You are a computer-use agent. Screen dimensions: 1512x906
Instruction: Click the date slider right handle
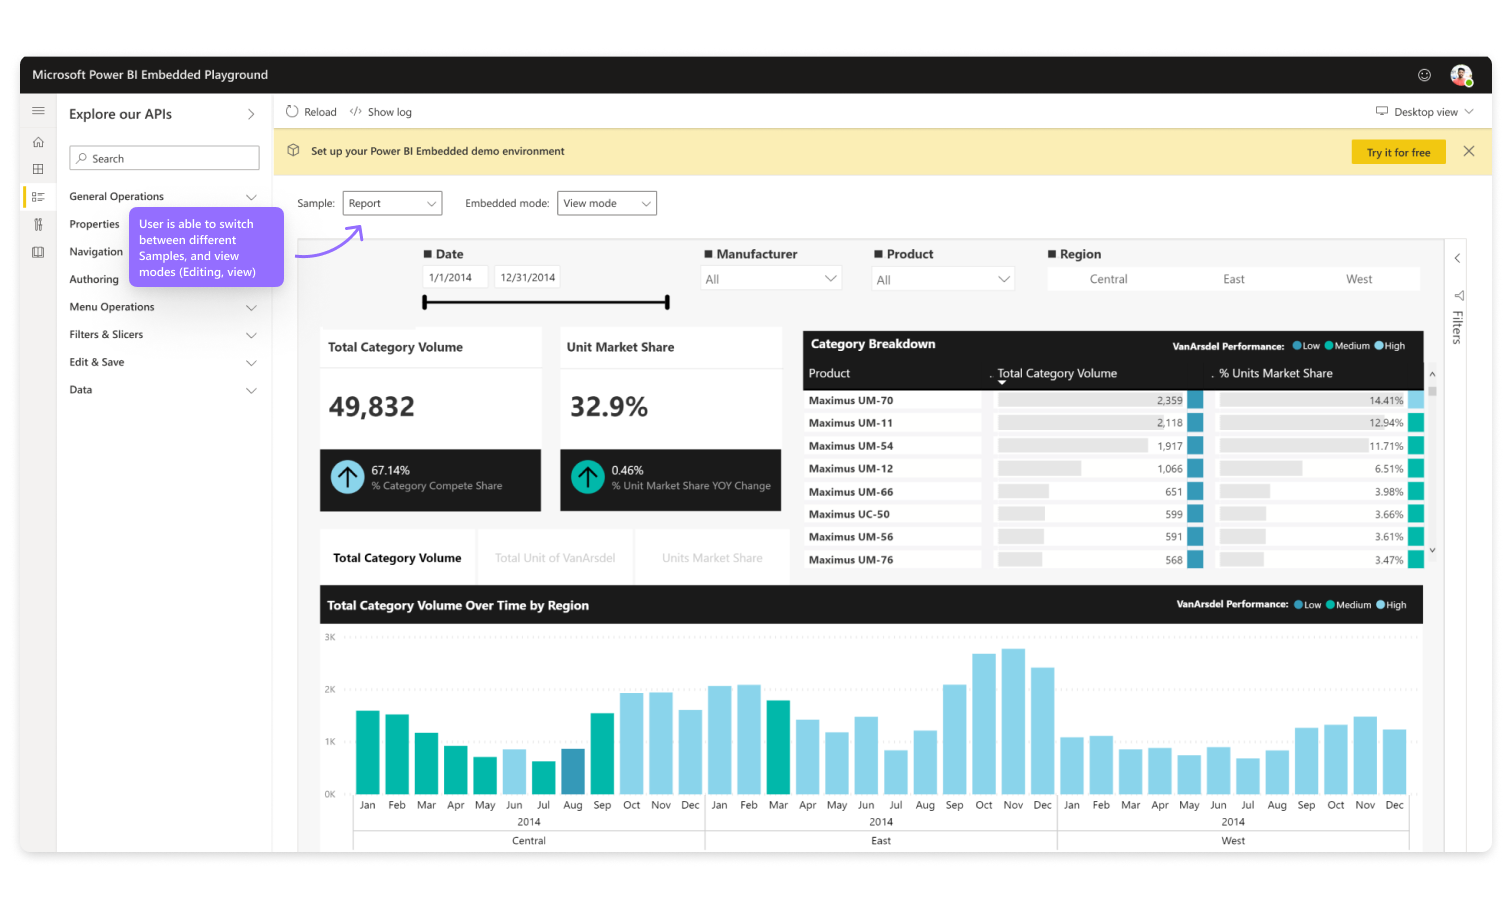click(667, 302)
